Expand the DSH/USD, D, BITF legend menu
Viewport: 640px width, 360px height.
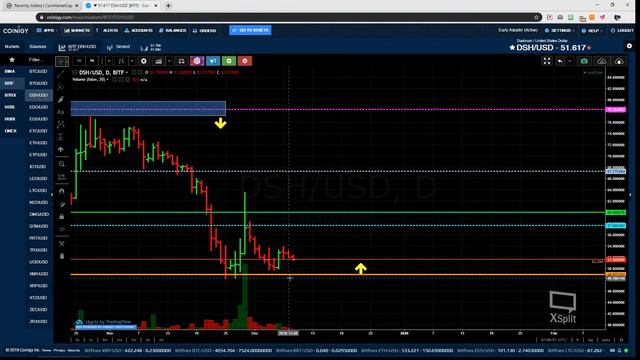[127, 73]
